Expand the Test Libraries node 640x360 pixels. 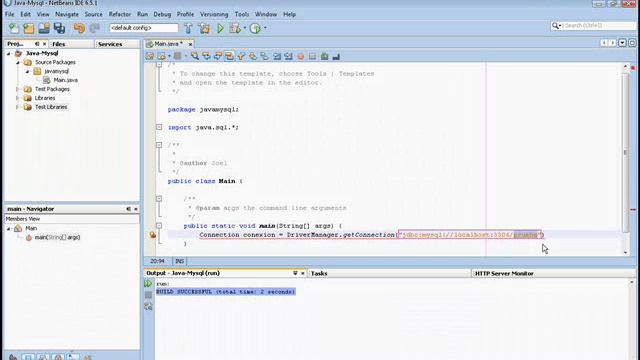click(18, 107)
